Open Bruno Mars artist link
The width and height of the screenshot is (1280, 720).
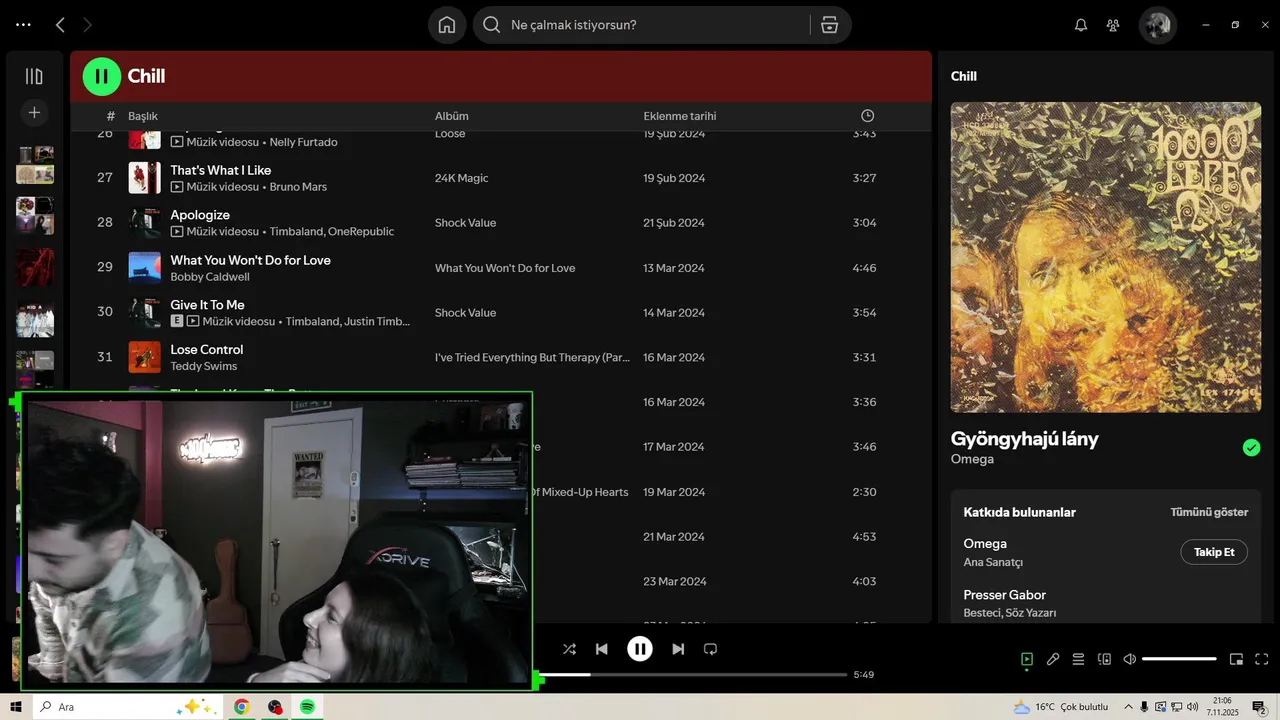[x=298, y=187]
